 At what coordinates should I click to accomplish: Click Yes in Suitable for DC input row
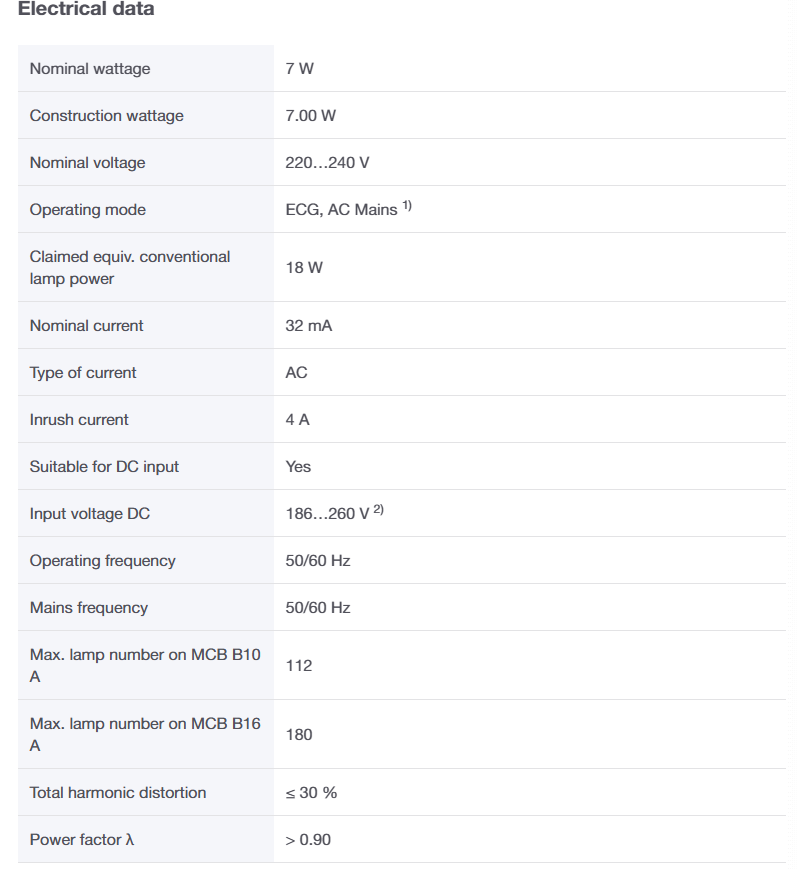pyautogui.click(x=298, y=467)
